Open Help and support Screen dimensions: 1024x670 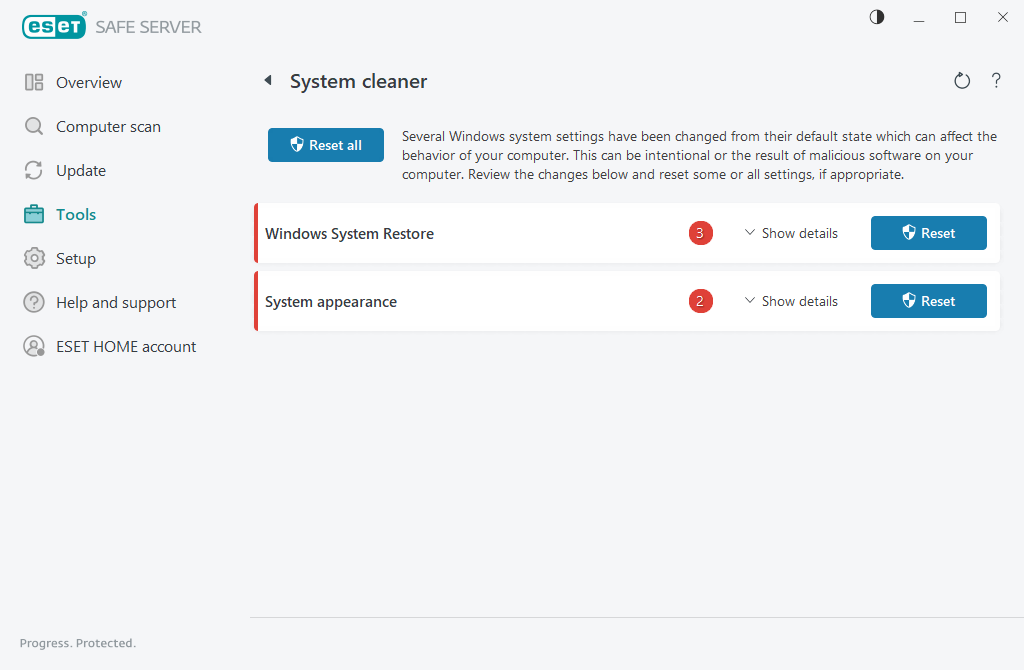coord(116,302)
